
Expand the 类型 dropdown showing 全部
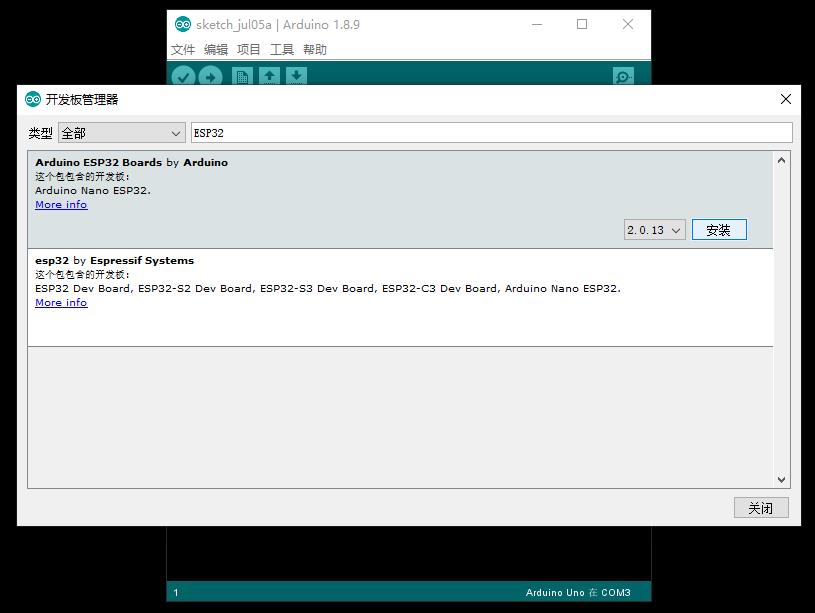(x=122, y=133)
